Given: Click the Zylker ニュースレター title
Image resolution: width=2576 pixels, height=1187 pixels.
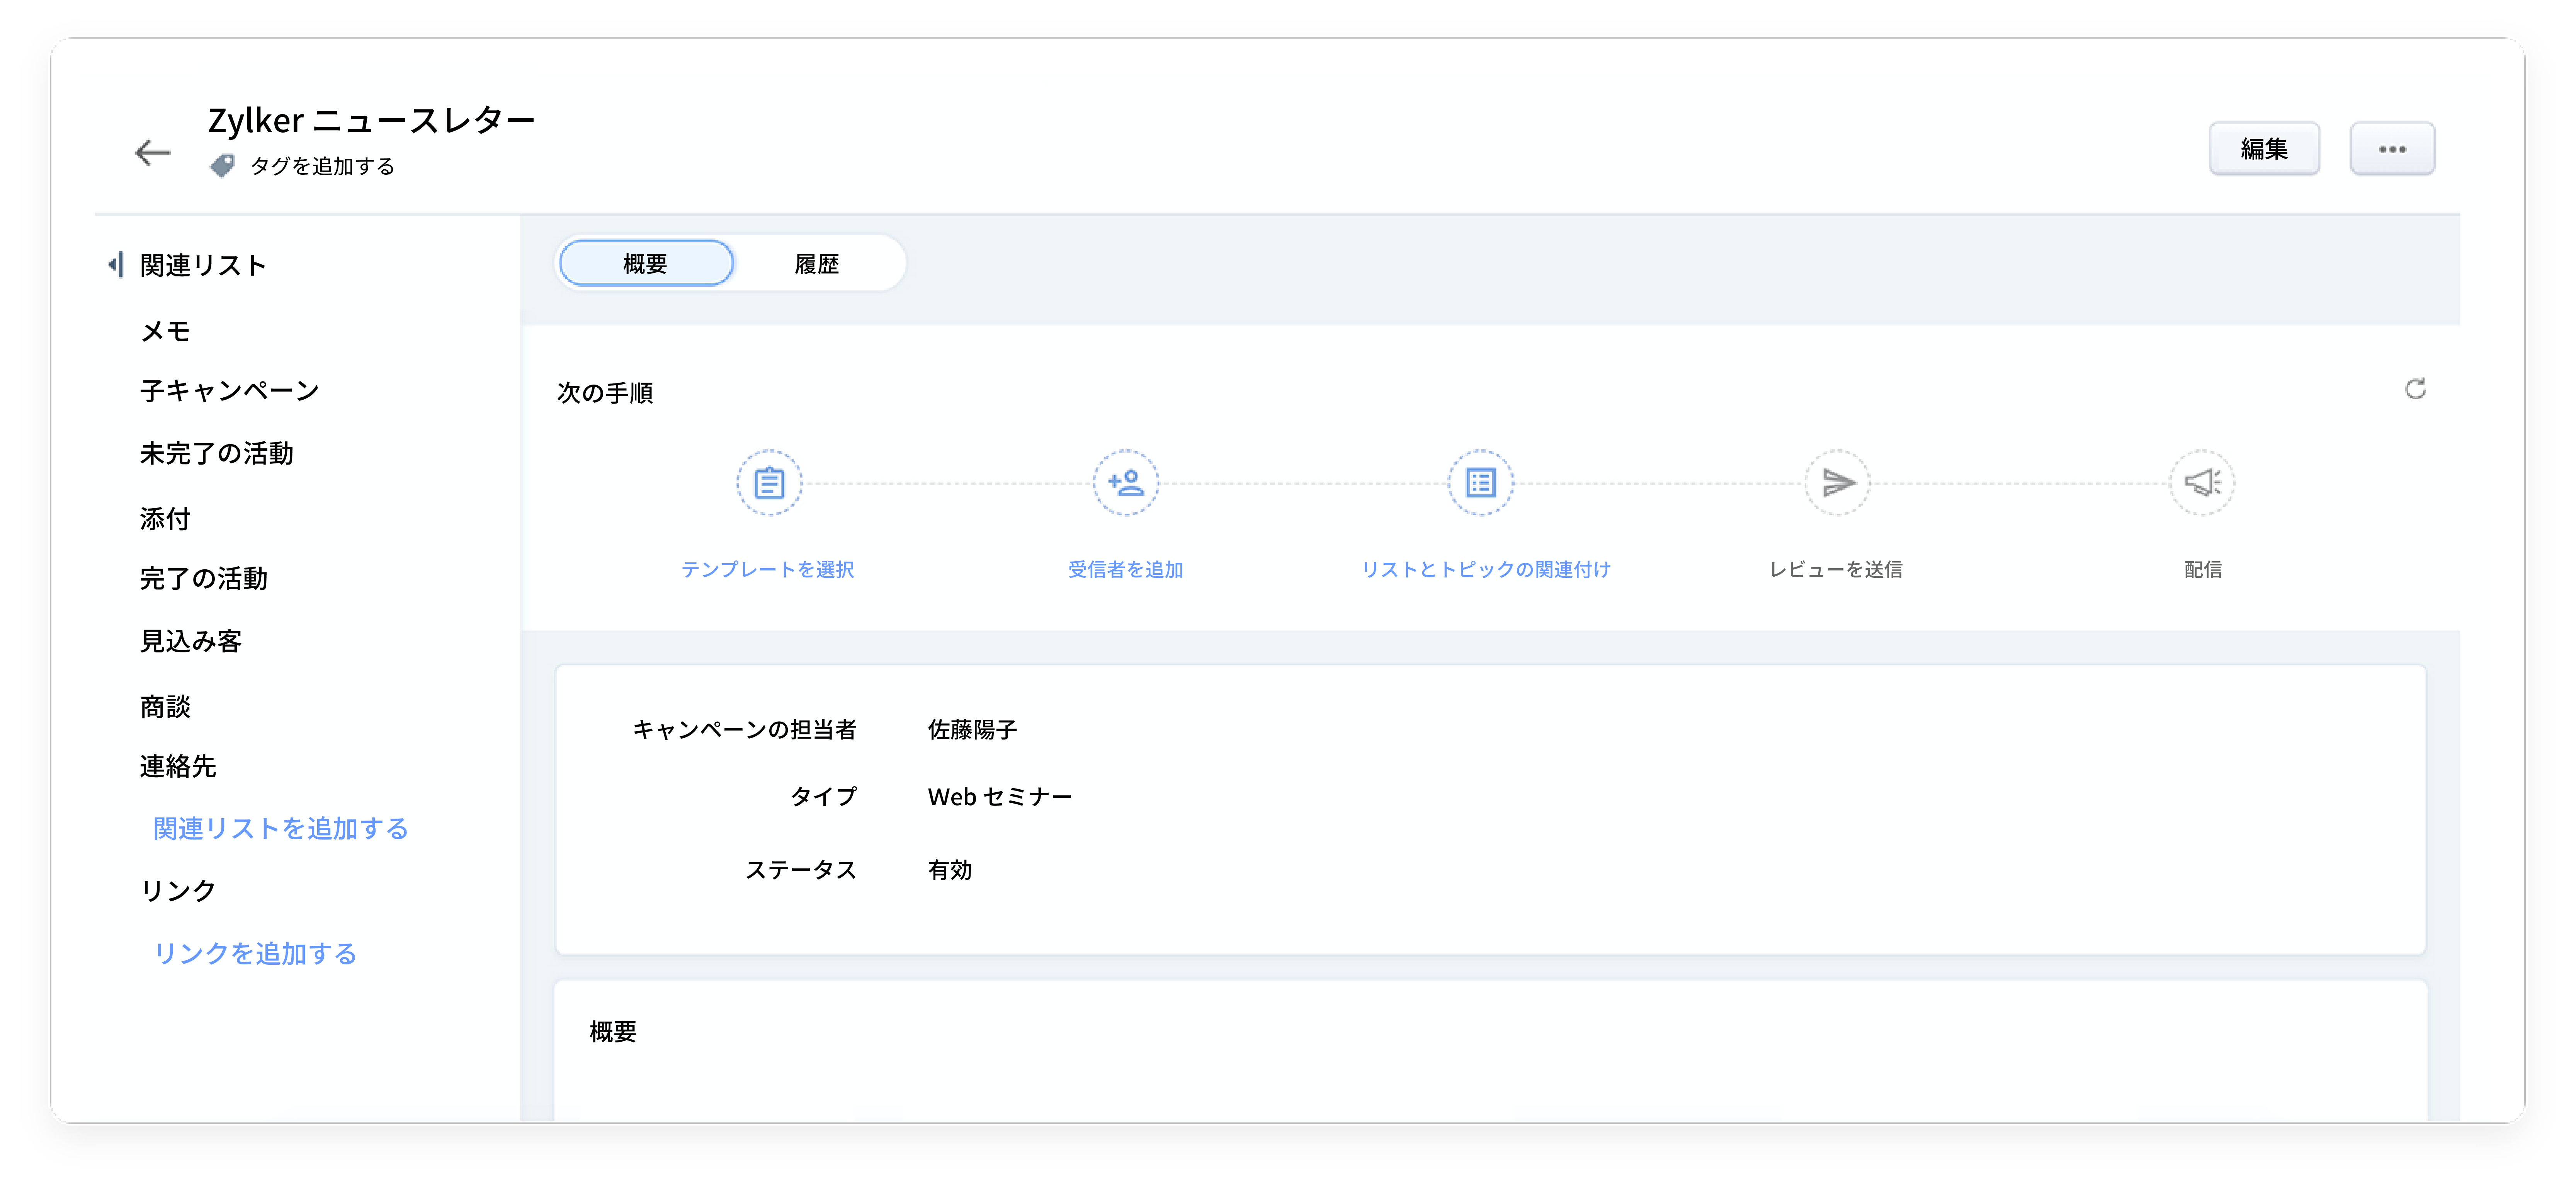Looking at the screenshot, I should pyautogui.click(x=372, y=121).
